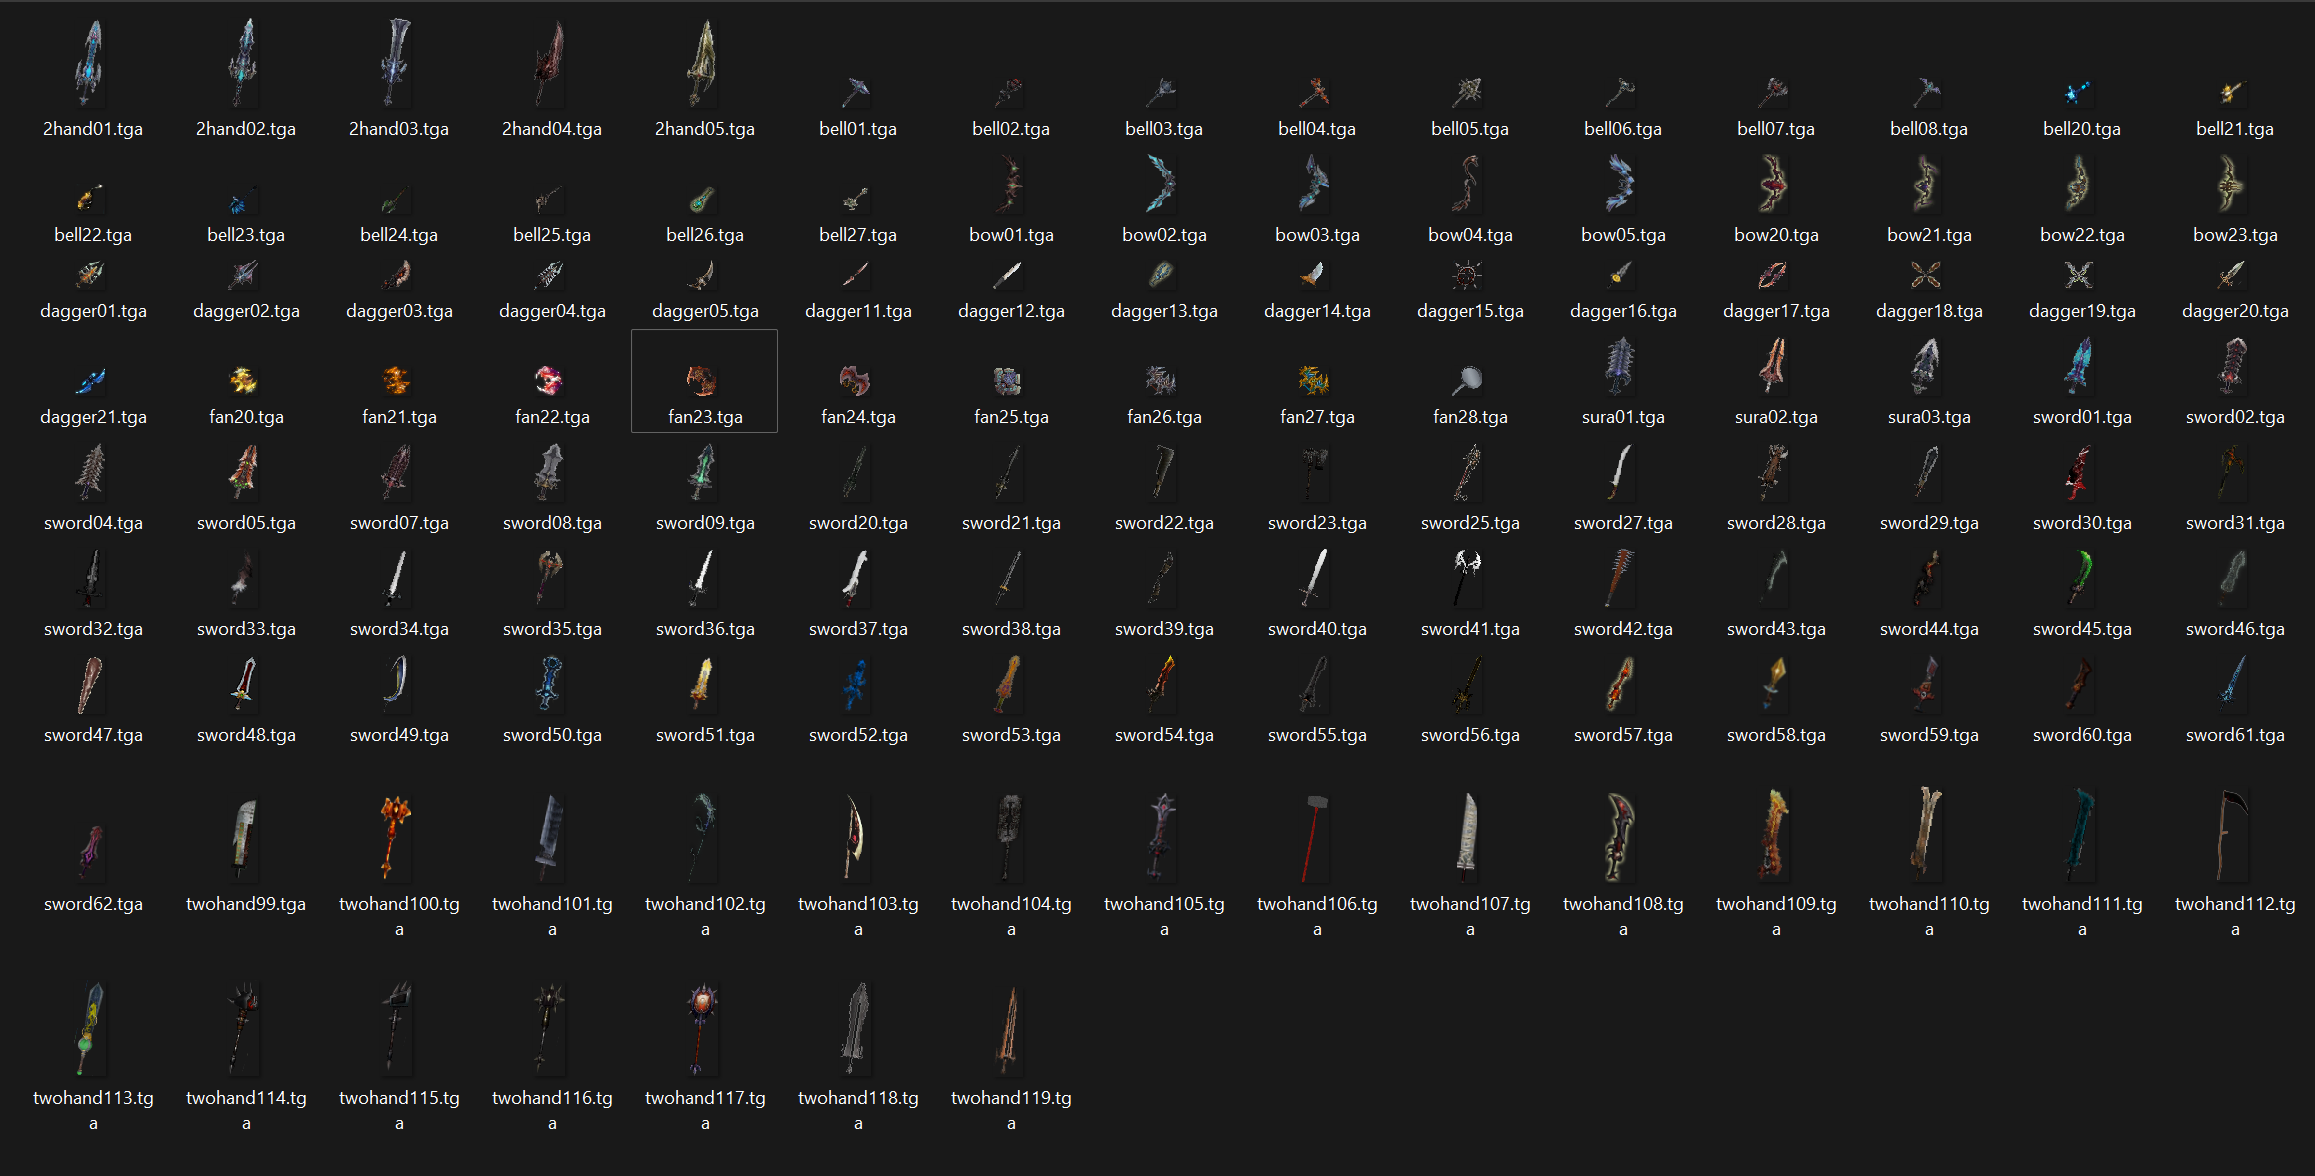The image size is (2315, 1176).
Task: Select the twohand103.tga icon
Action: click(x=856, y=838)
